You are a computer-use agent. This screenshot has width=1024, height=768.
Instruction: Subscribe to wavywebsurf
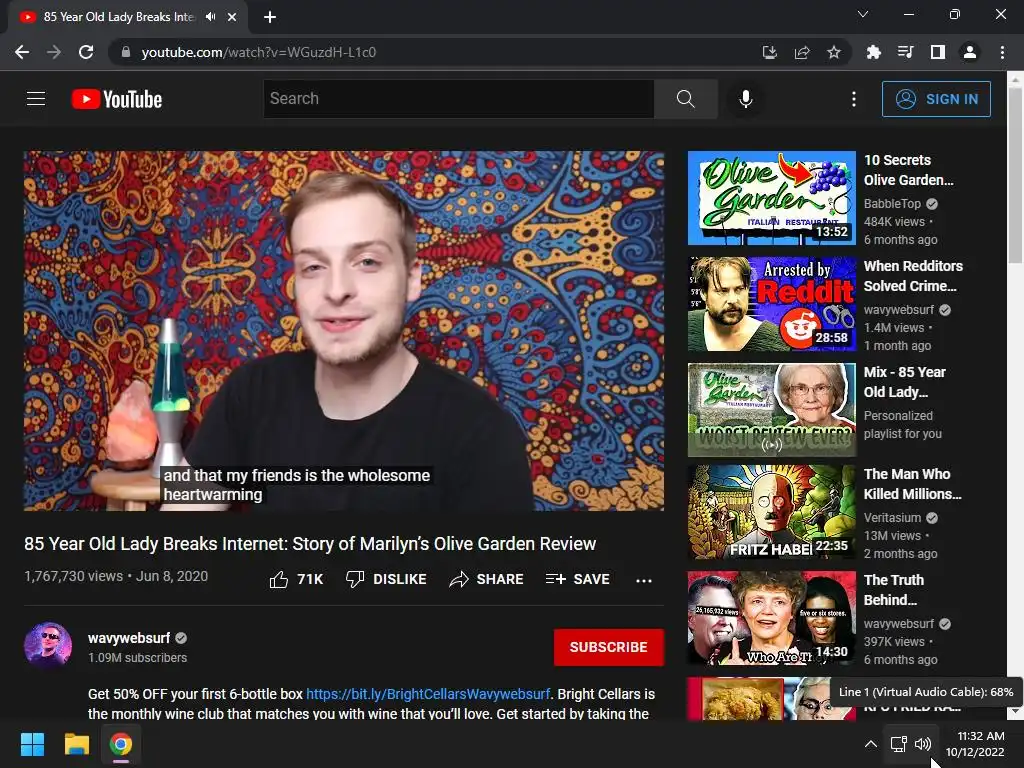[x=609, y=647]
